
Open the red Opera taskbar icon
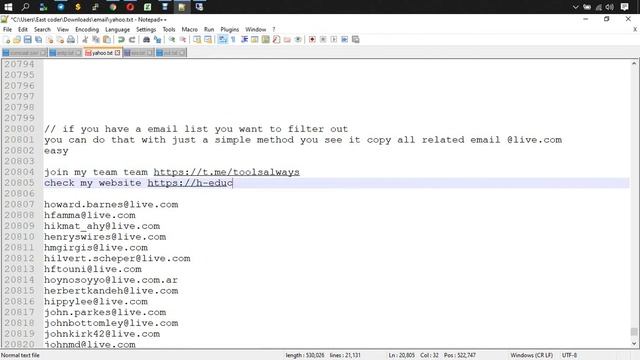[x=130, y=7]
